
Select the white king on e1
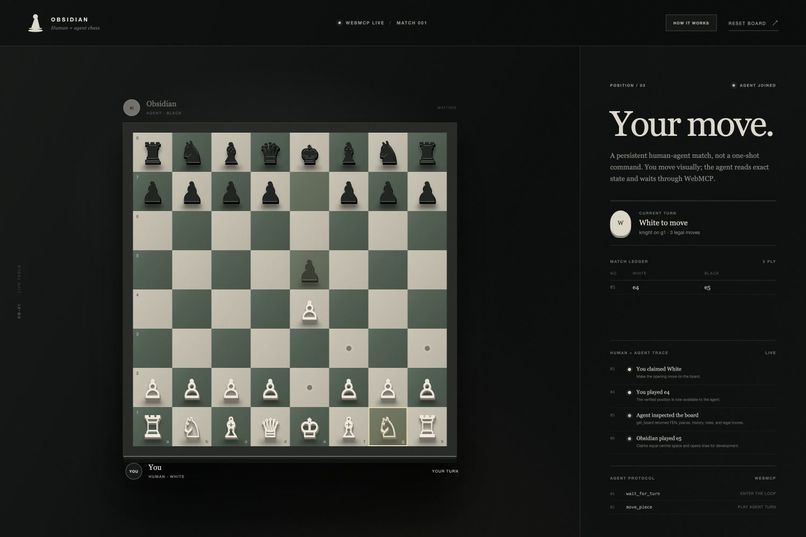coord(309,427)
